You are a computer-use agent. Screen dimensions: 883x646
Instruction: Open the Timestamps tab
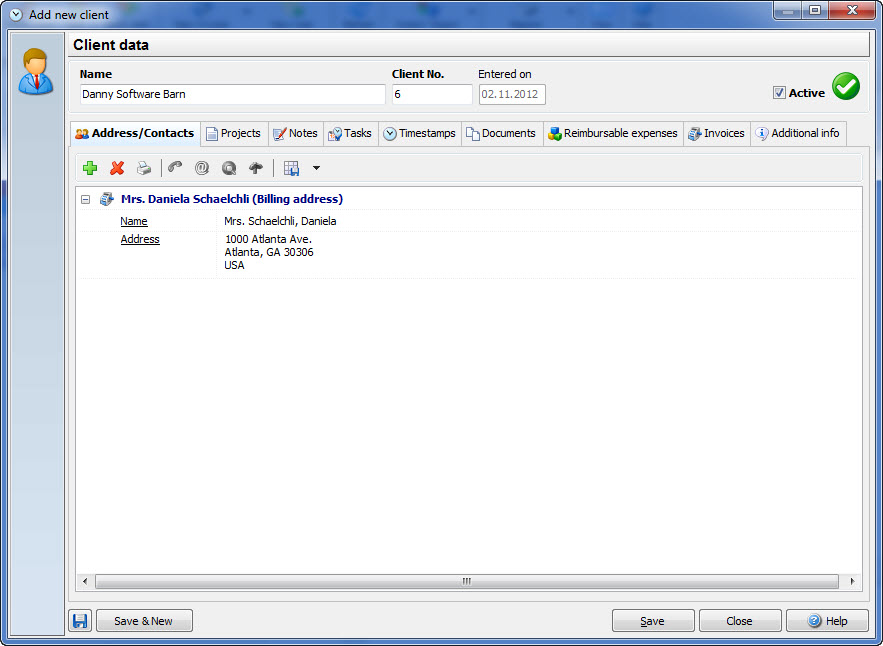pos(420,133)
